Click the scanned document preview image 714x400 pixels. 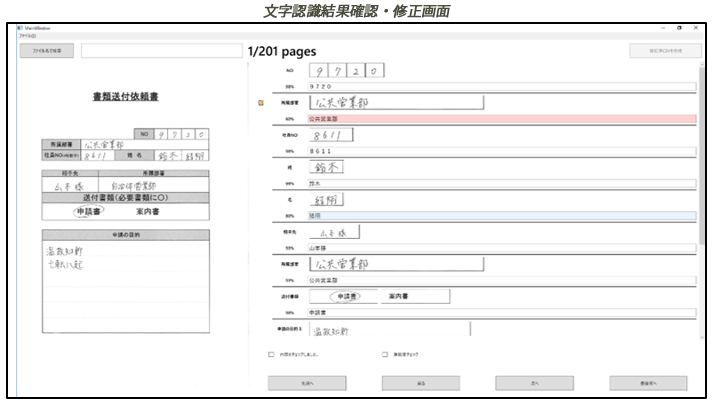pyautogui.click(x=126, y=212)
